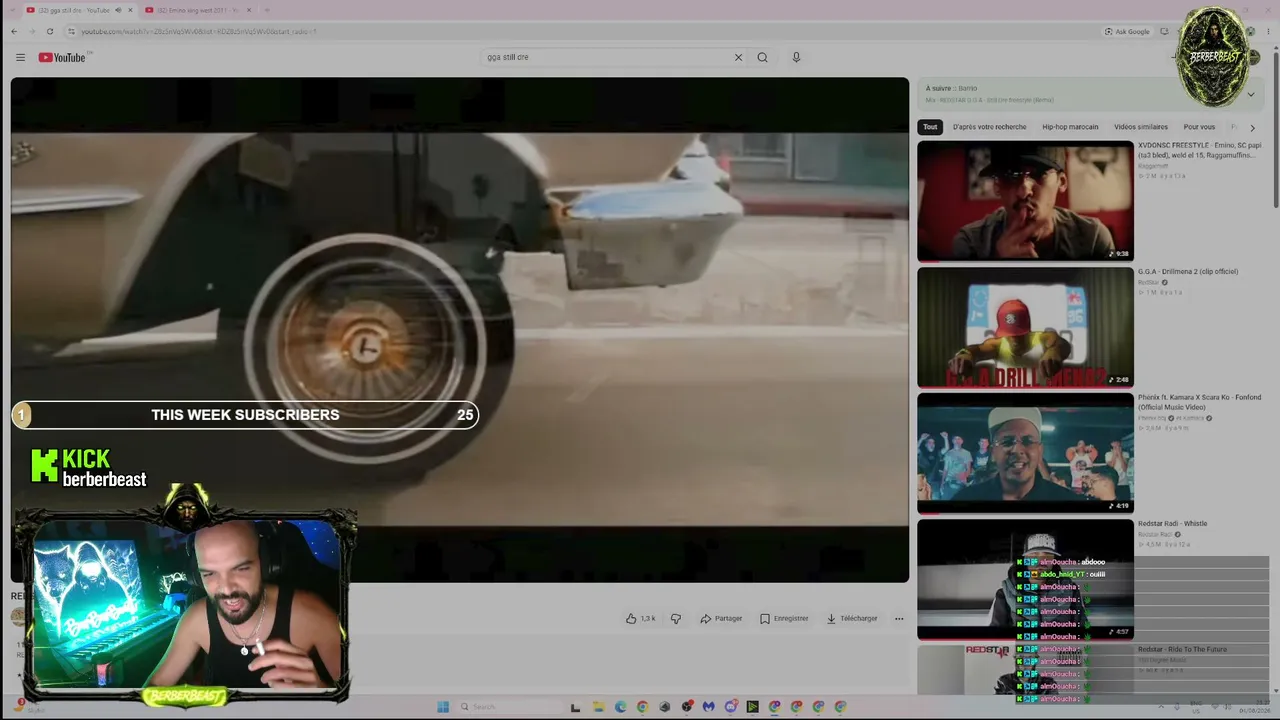This screenshot has height=720, width=1280.
Task: Go back using the browser back arrow
Action: 14,31
